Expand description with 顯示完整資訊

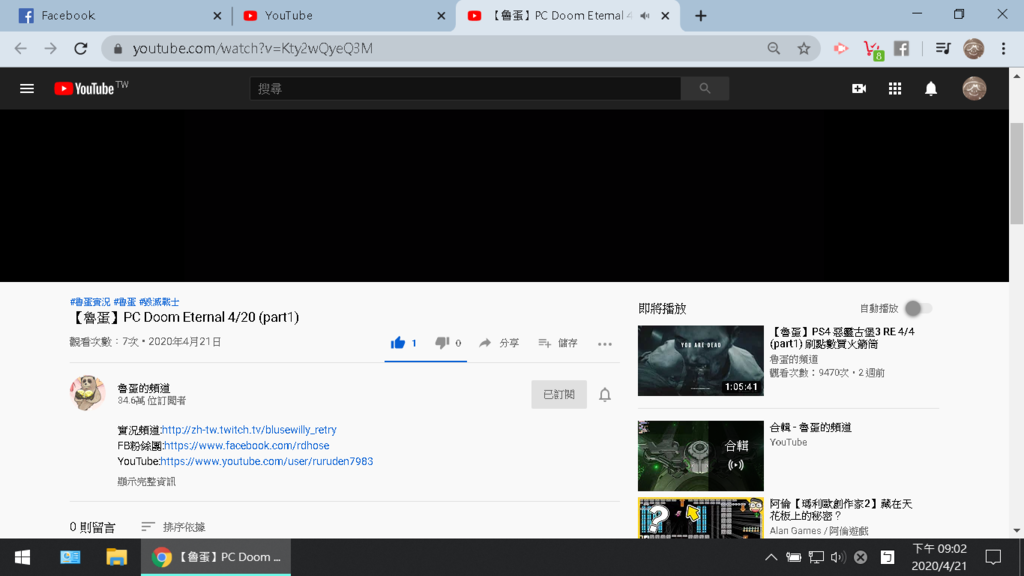click(x=146, y=481)
